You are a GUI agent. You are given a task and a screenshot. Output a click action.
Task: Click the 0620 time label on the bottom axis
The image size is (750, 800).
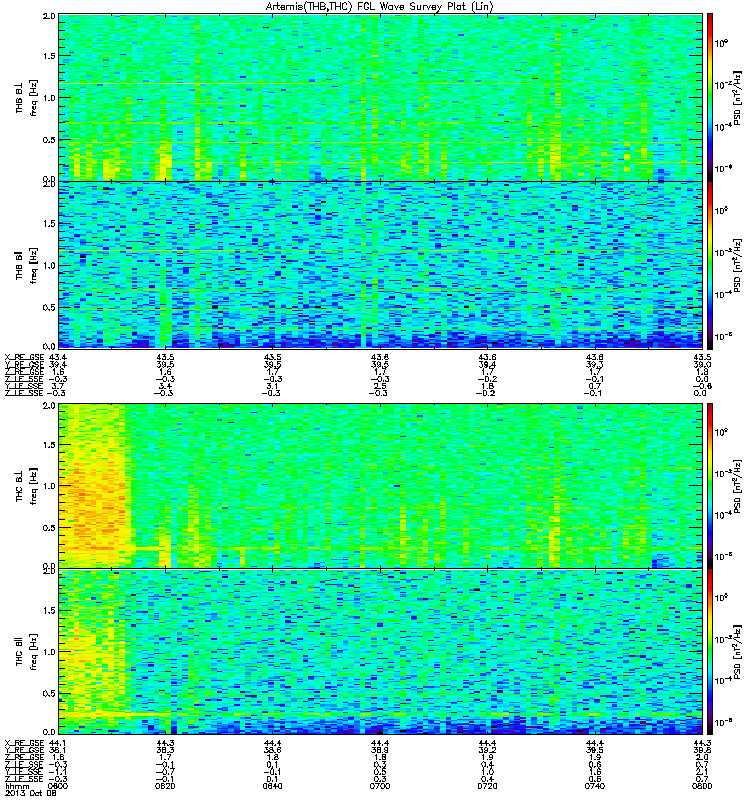click(165, 786)
